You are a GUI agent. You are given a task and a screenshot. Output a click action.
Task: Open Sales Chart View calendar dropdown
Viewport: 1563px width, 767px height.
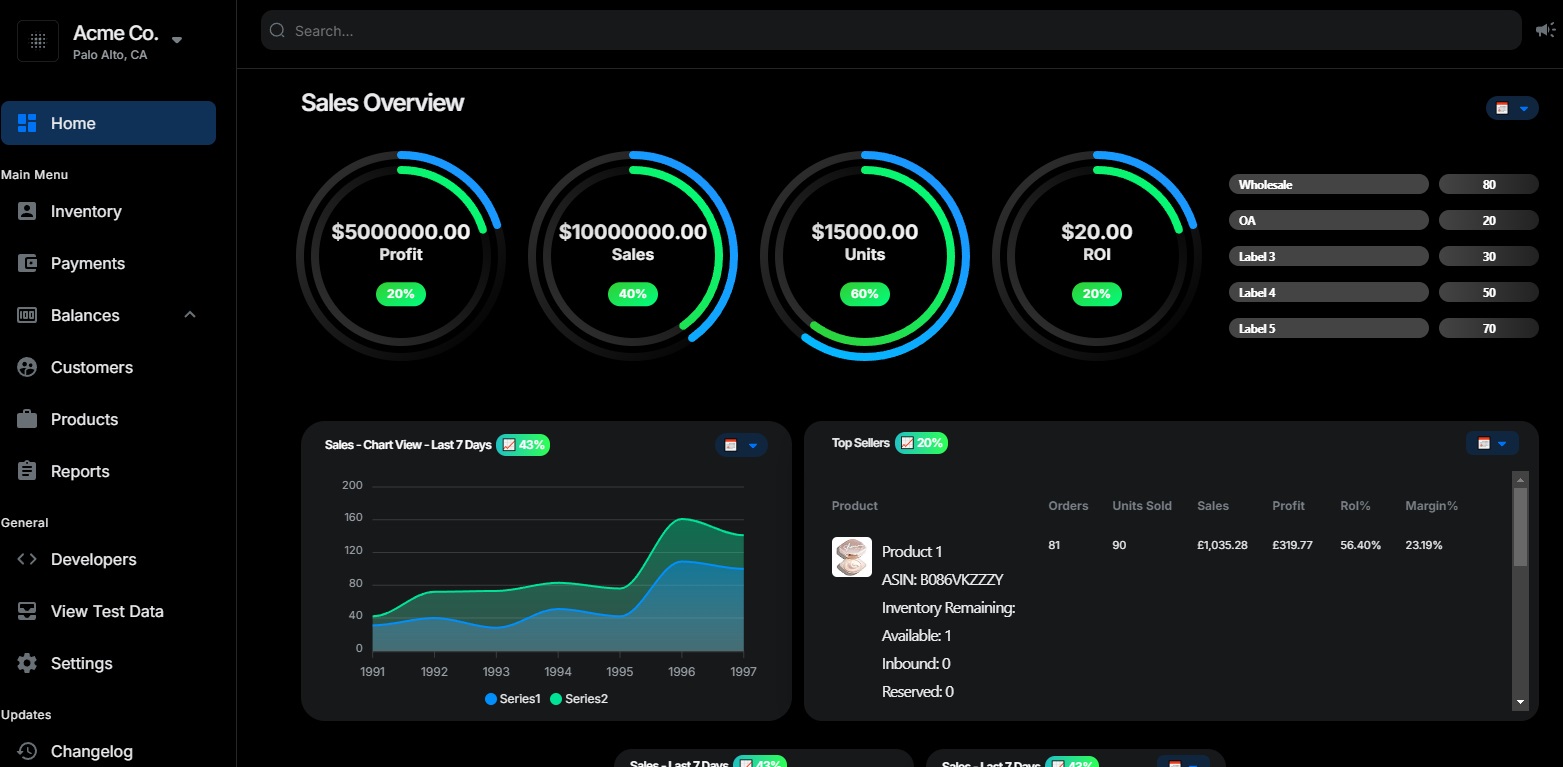741,445
